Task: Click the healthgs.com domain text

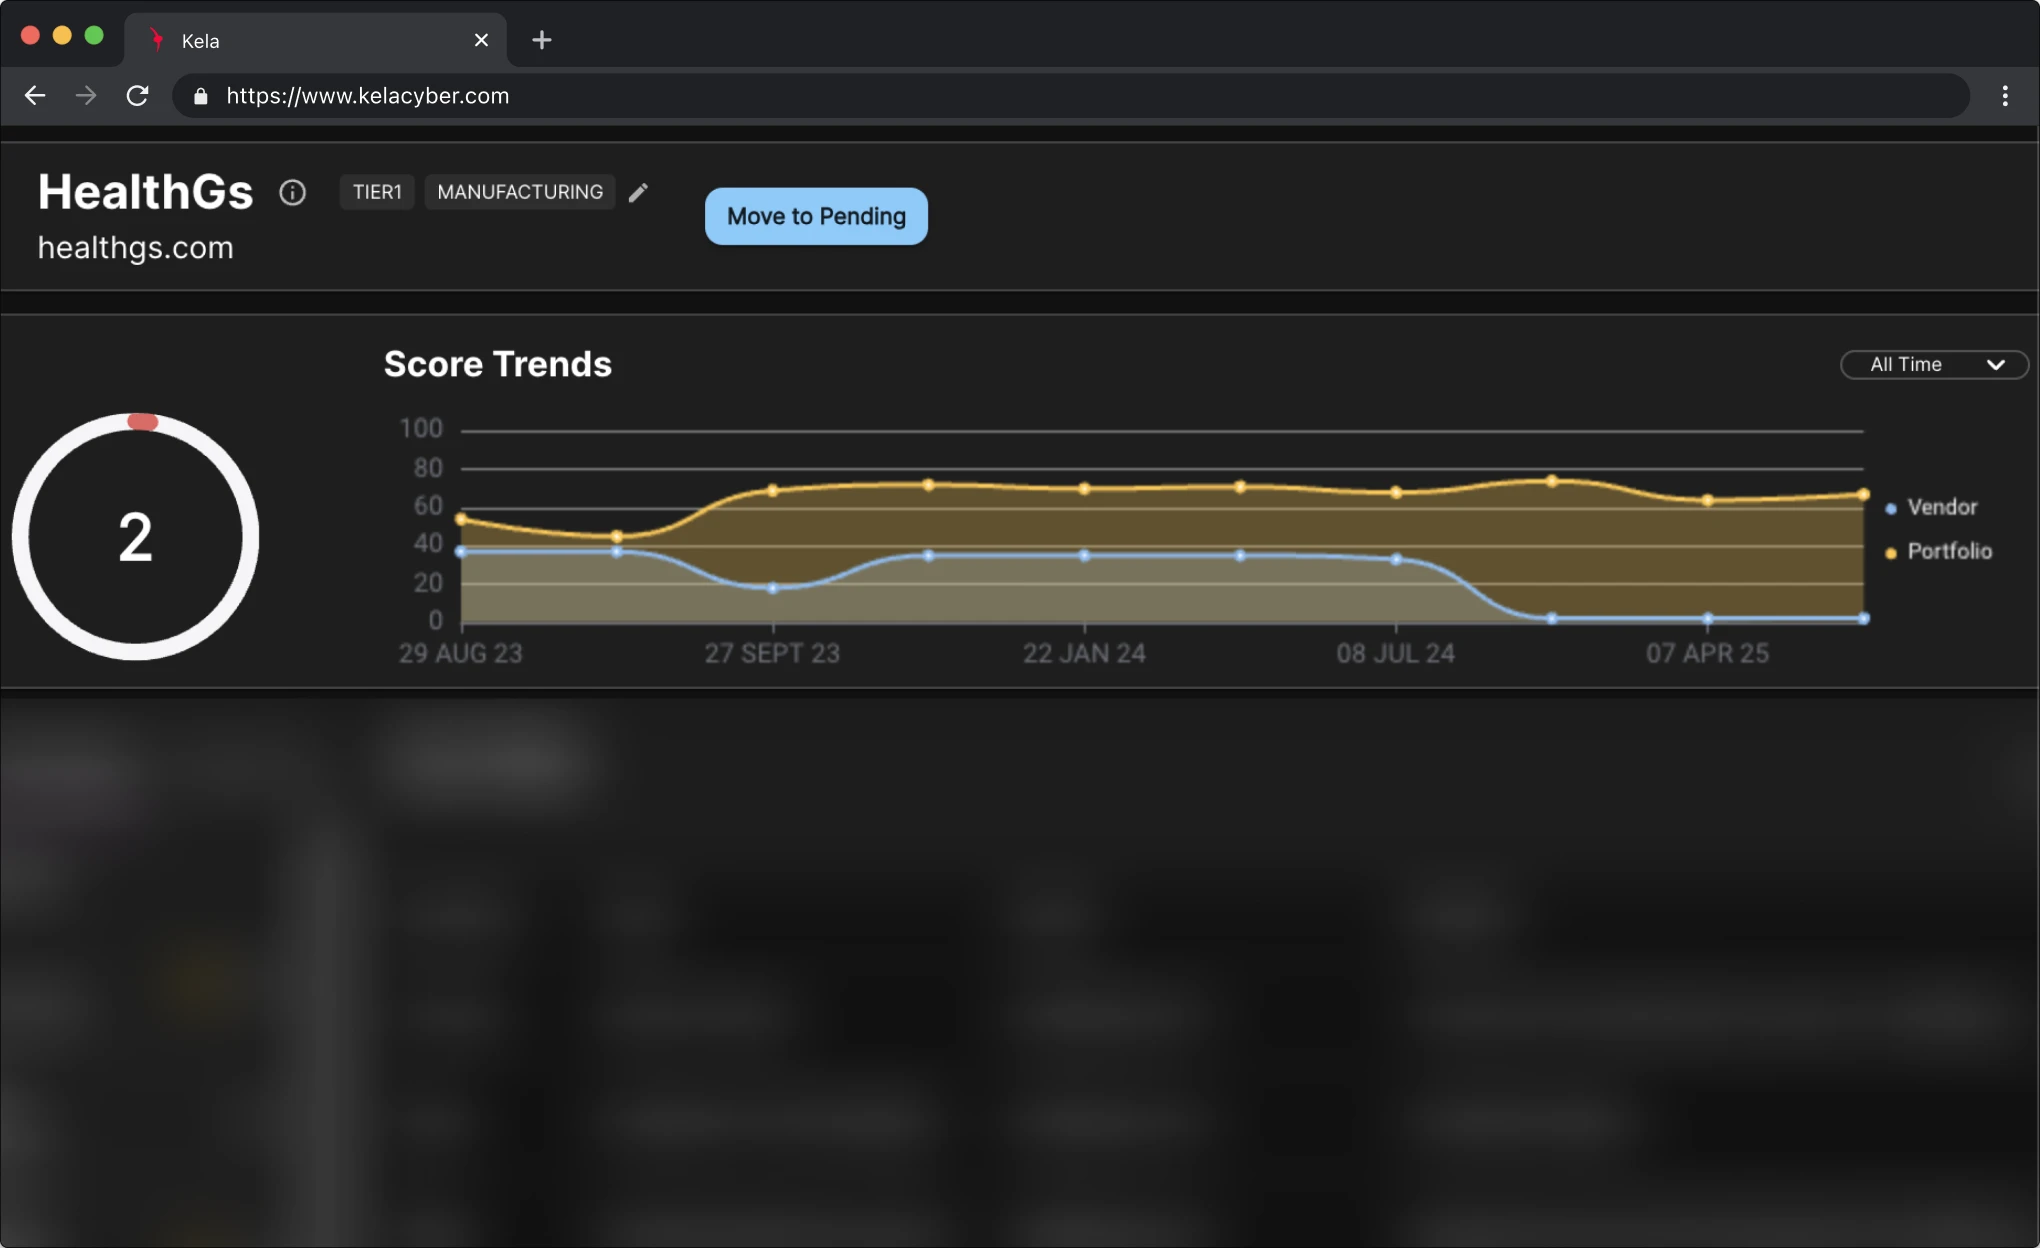Action: coord(136,248)
